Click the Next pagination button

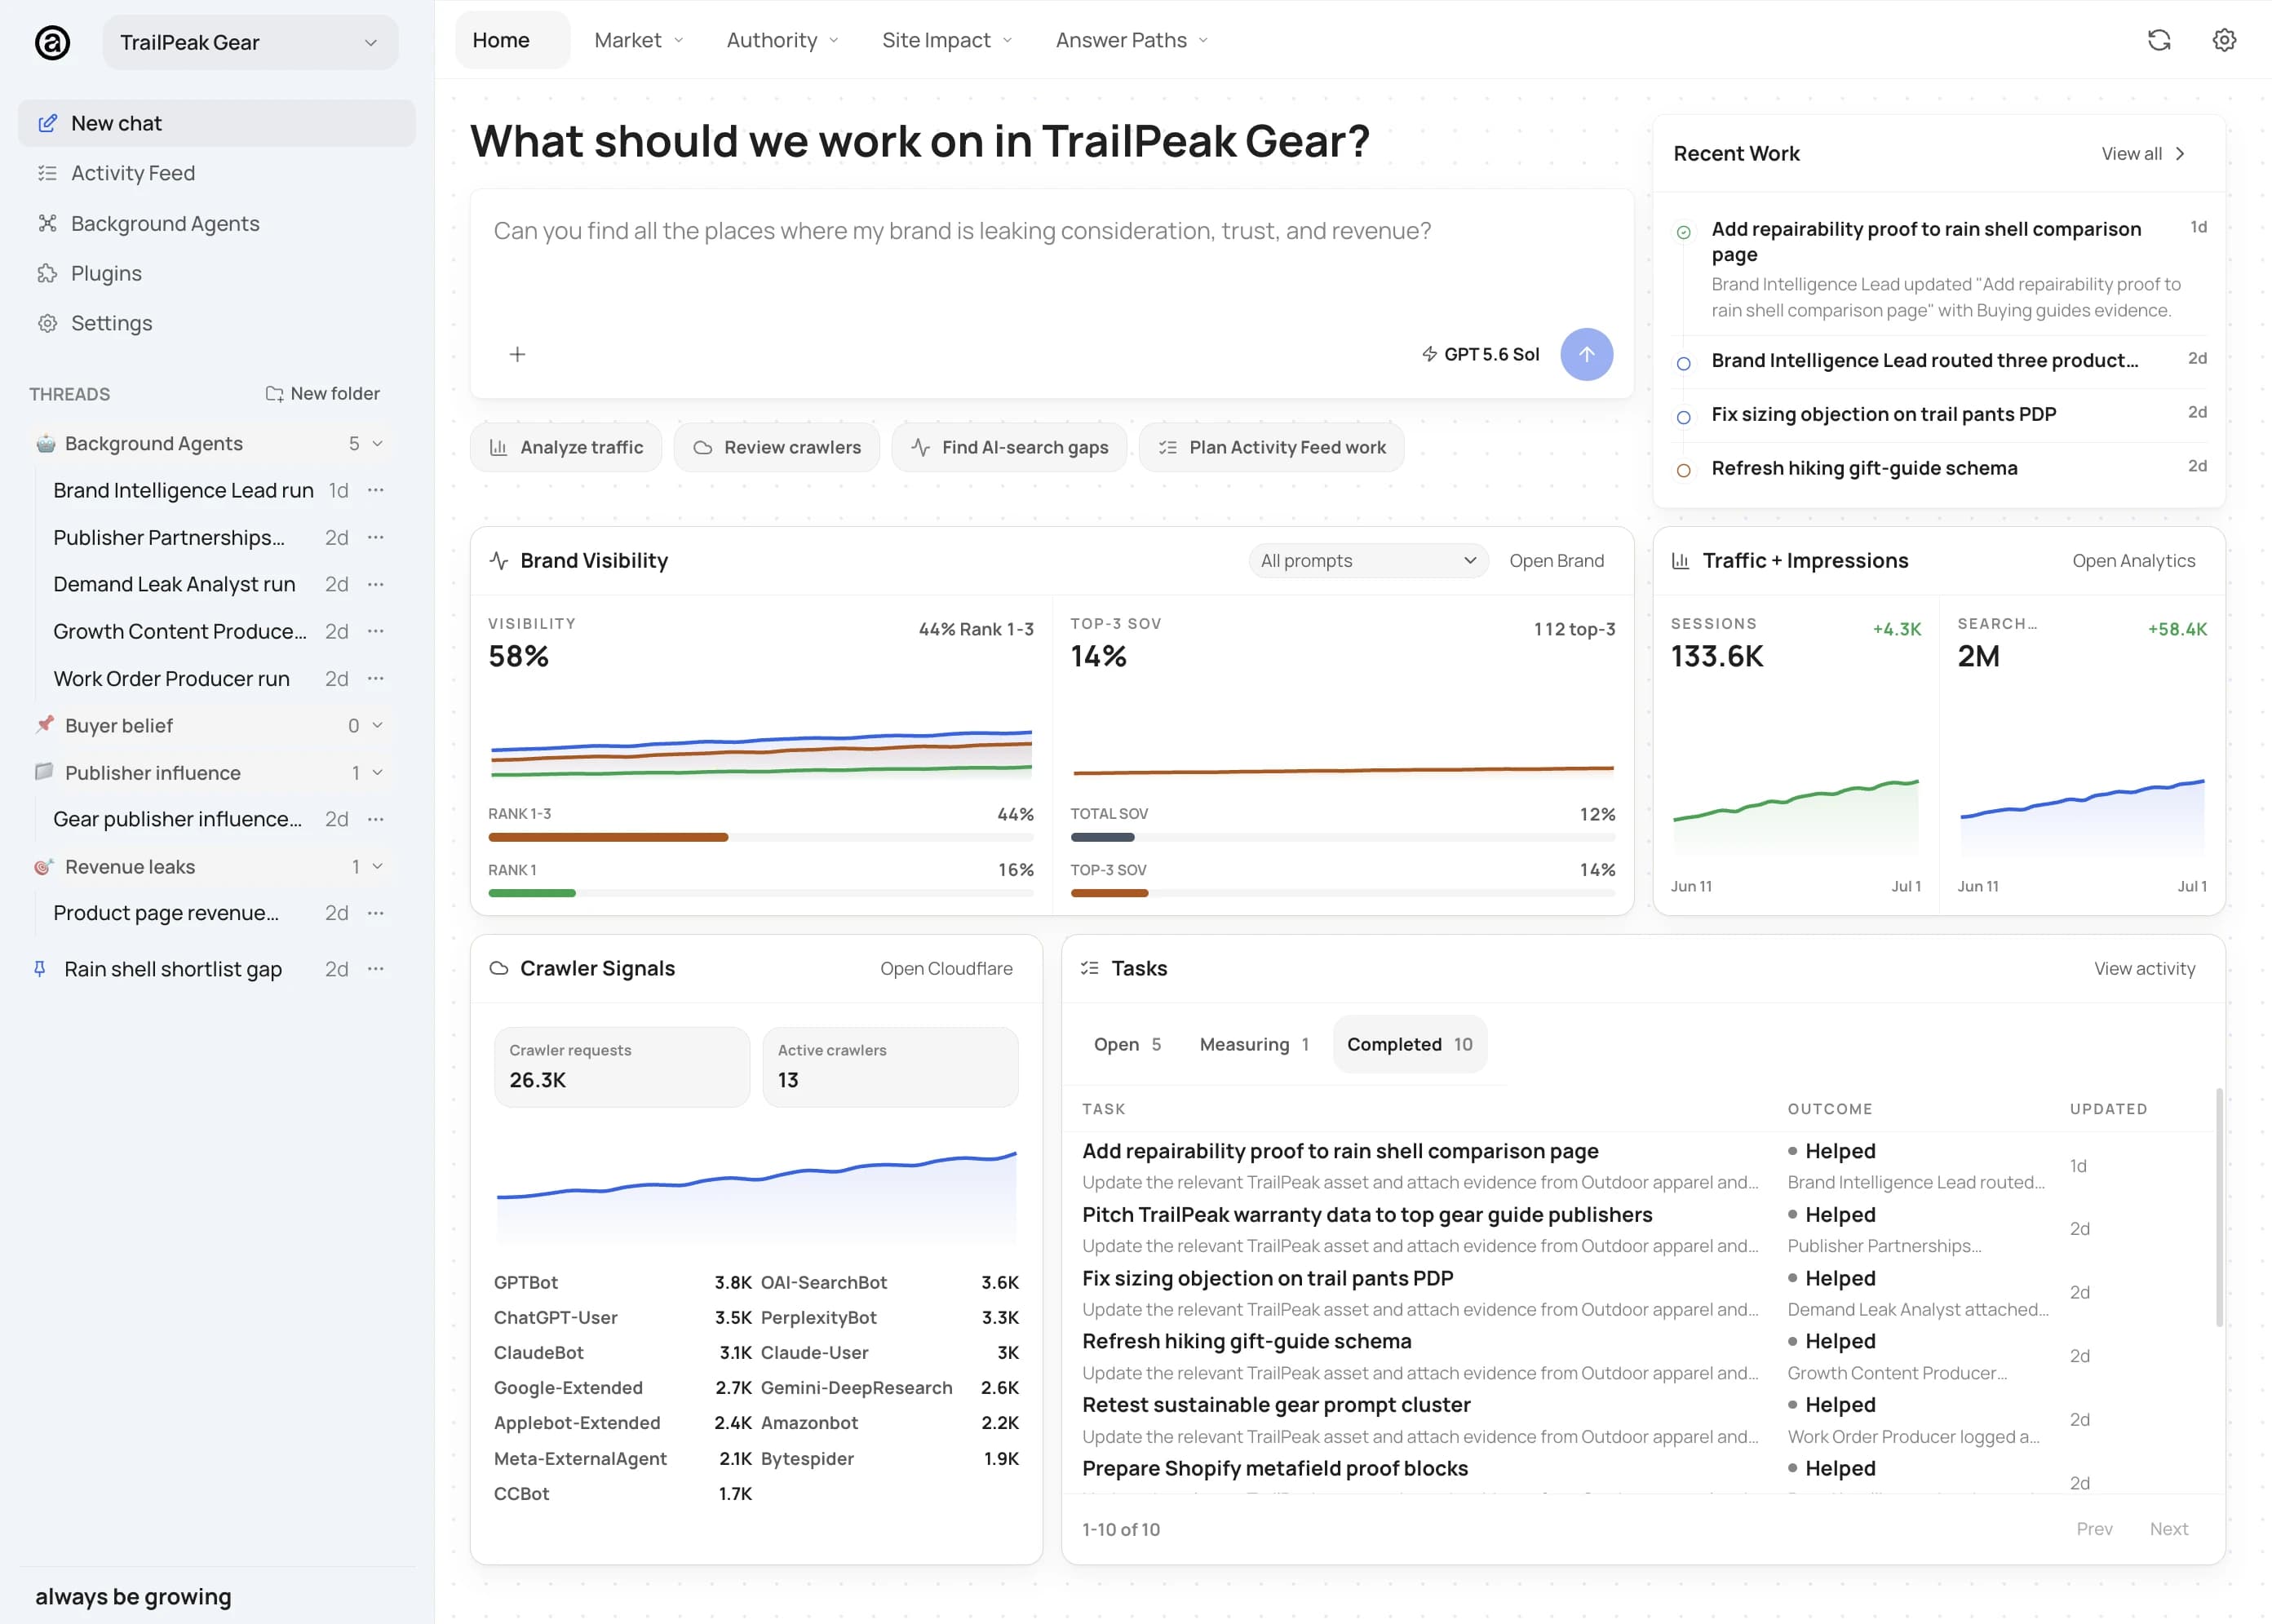[2169, 1528]
